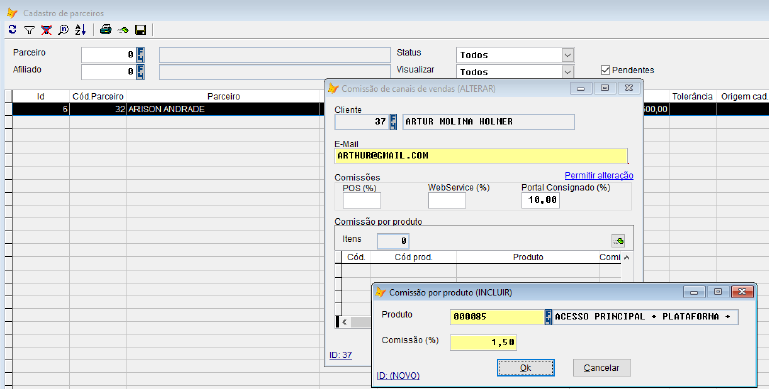Confirm with the Ok button
This screenshot has height=389, width=769.
click(526, 367)
